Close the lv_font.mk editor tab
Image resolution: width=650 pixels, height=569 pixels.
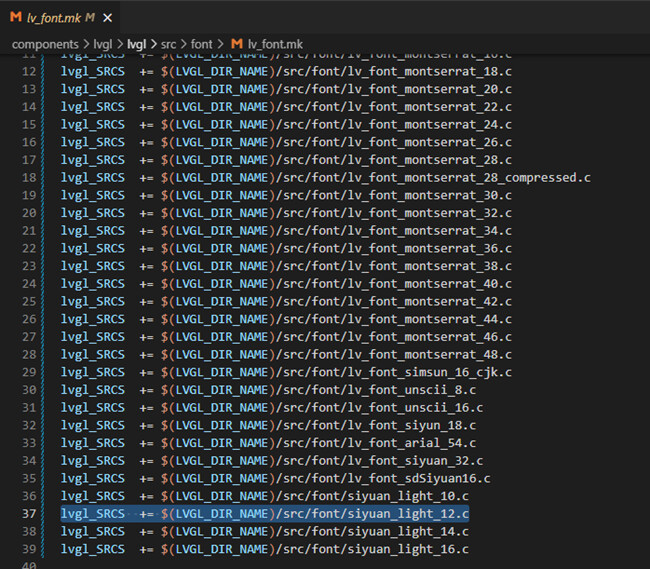[107, 18]
